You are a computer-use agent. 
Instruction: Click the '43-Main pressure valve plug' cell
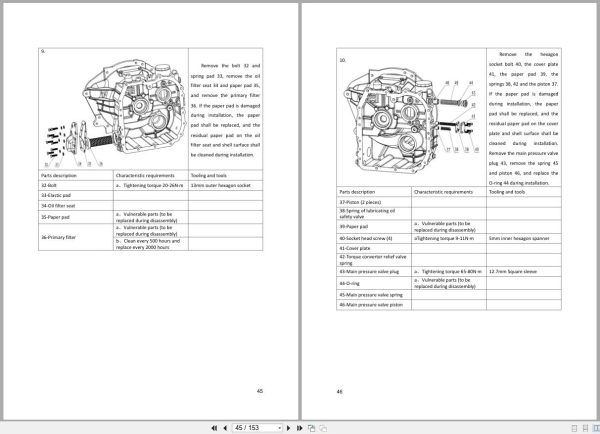pos(374,271)
